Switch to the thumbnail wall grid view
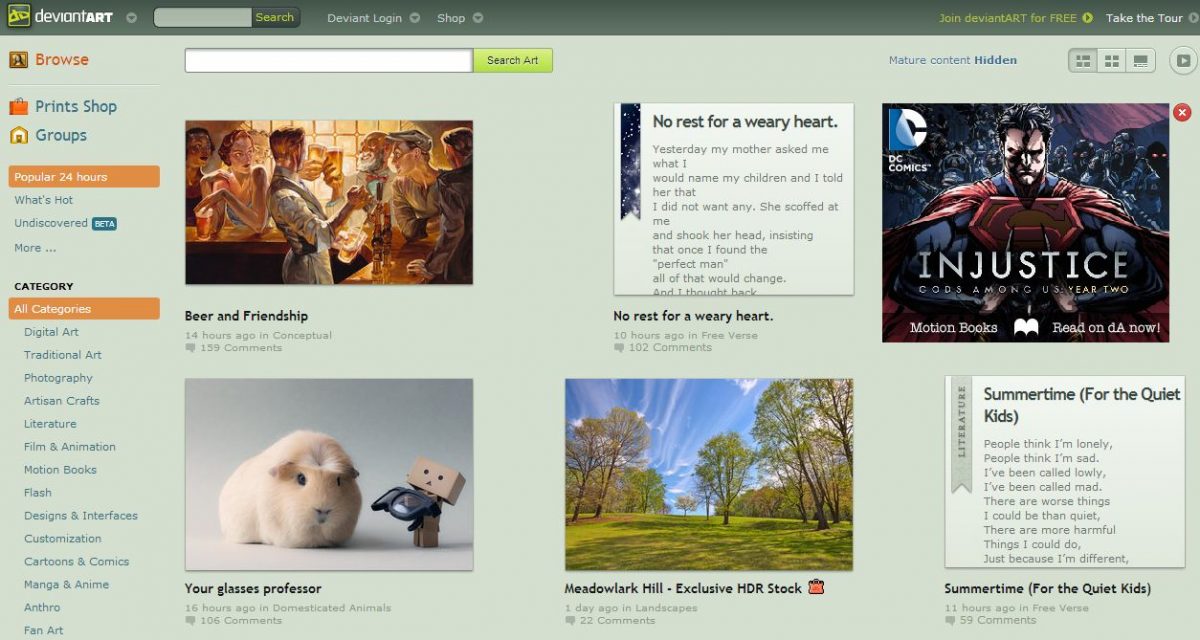 click(1111, 61)
